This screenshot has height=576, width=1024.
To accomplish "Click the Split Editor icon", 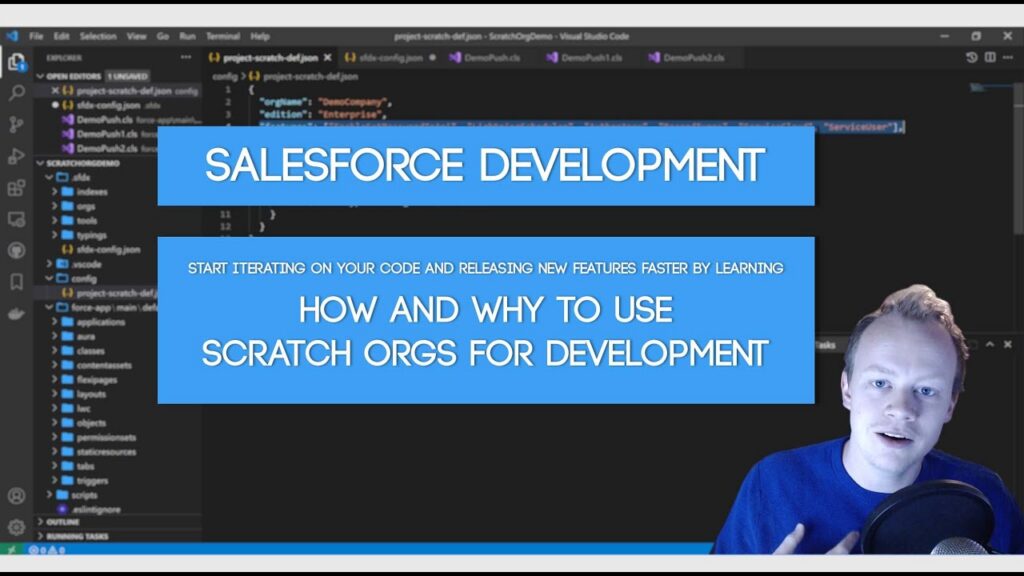I will click(990, 57).
